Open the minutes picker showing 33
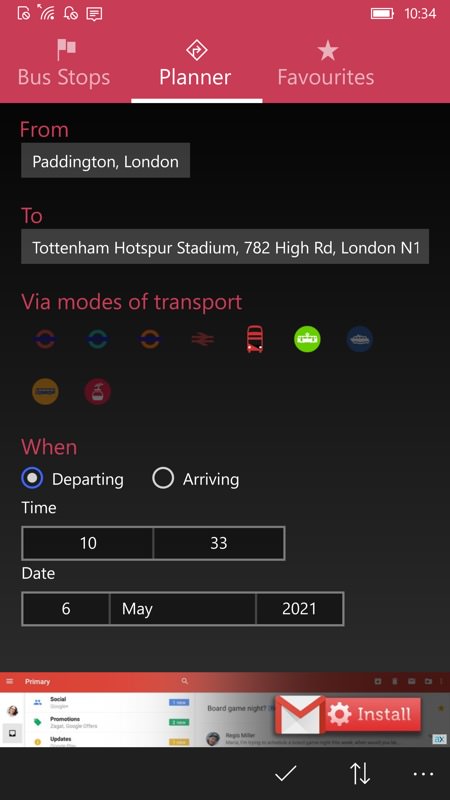450x800 pixels. tap(219, 543)
